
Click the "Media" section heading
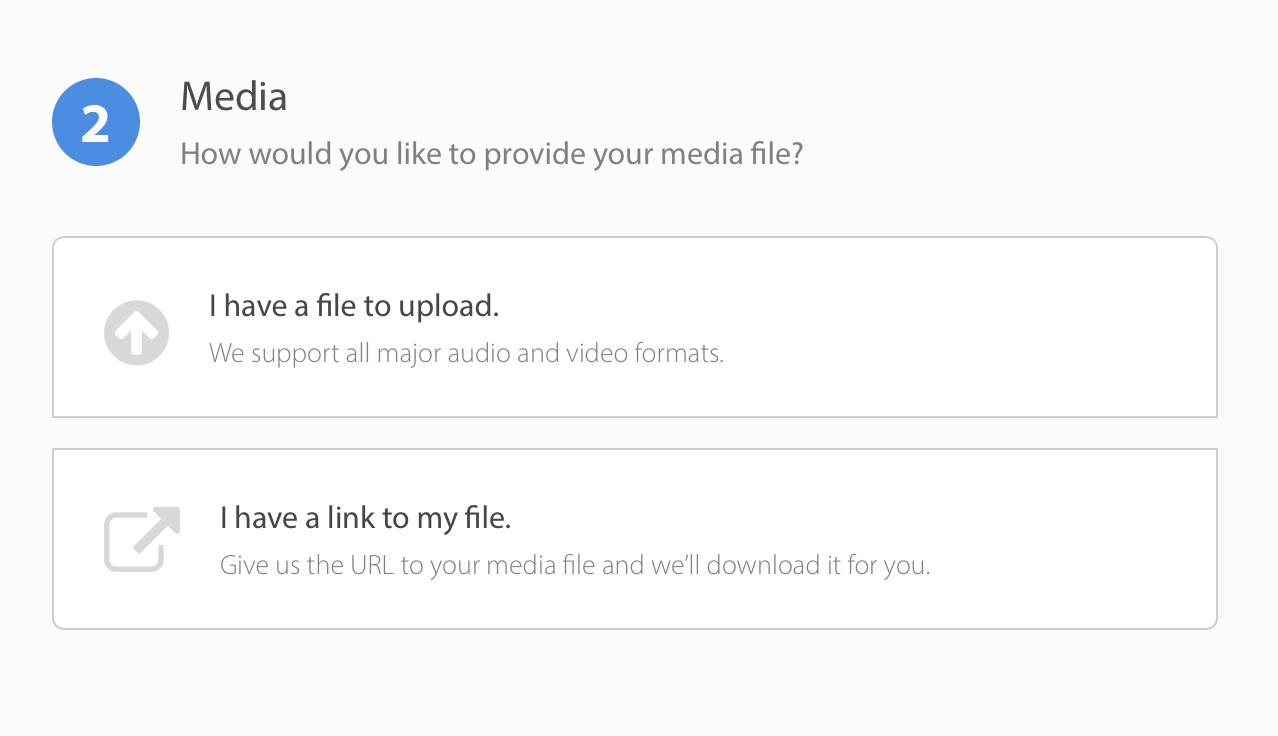234,96
